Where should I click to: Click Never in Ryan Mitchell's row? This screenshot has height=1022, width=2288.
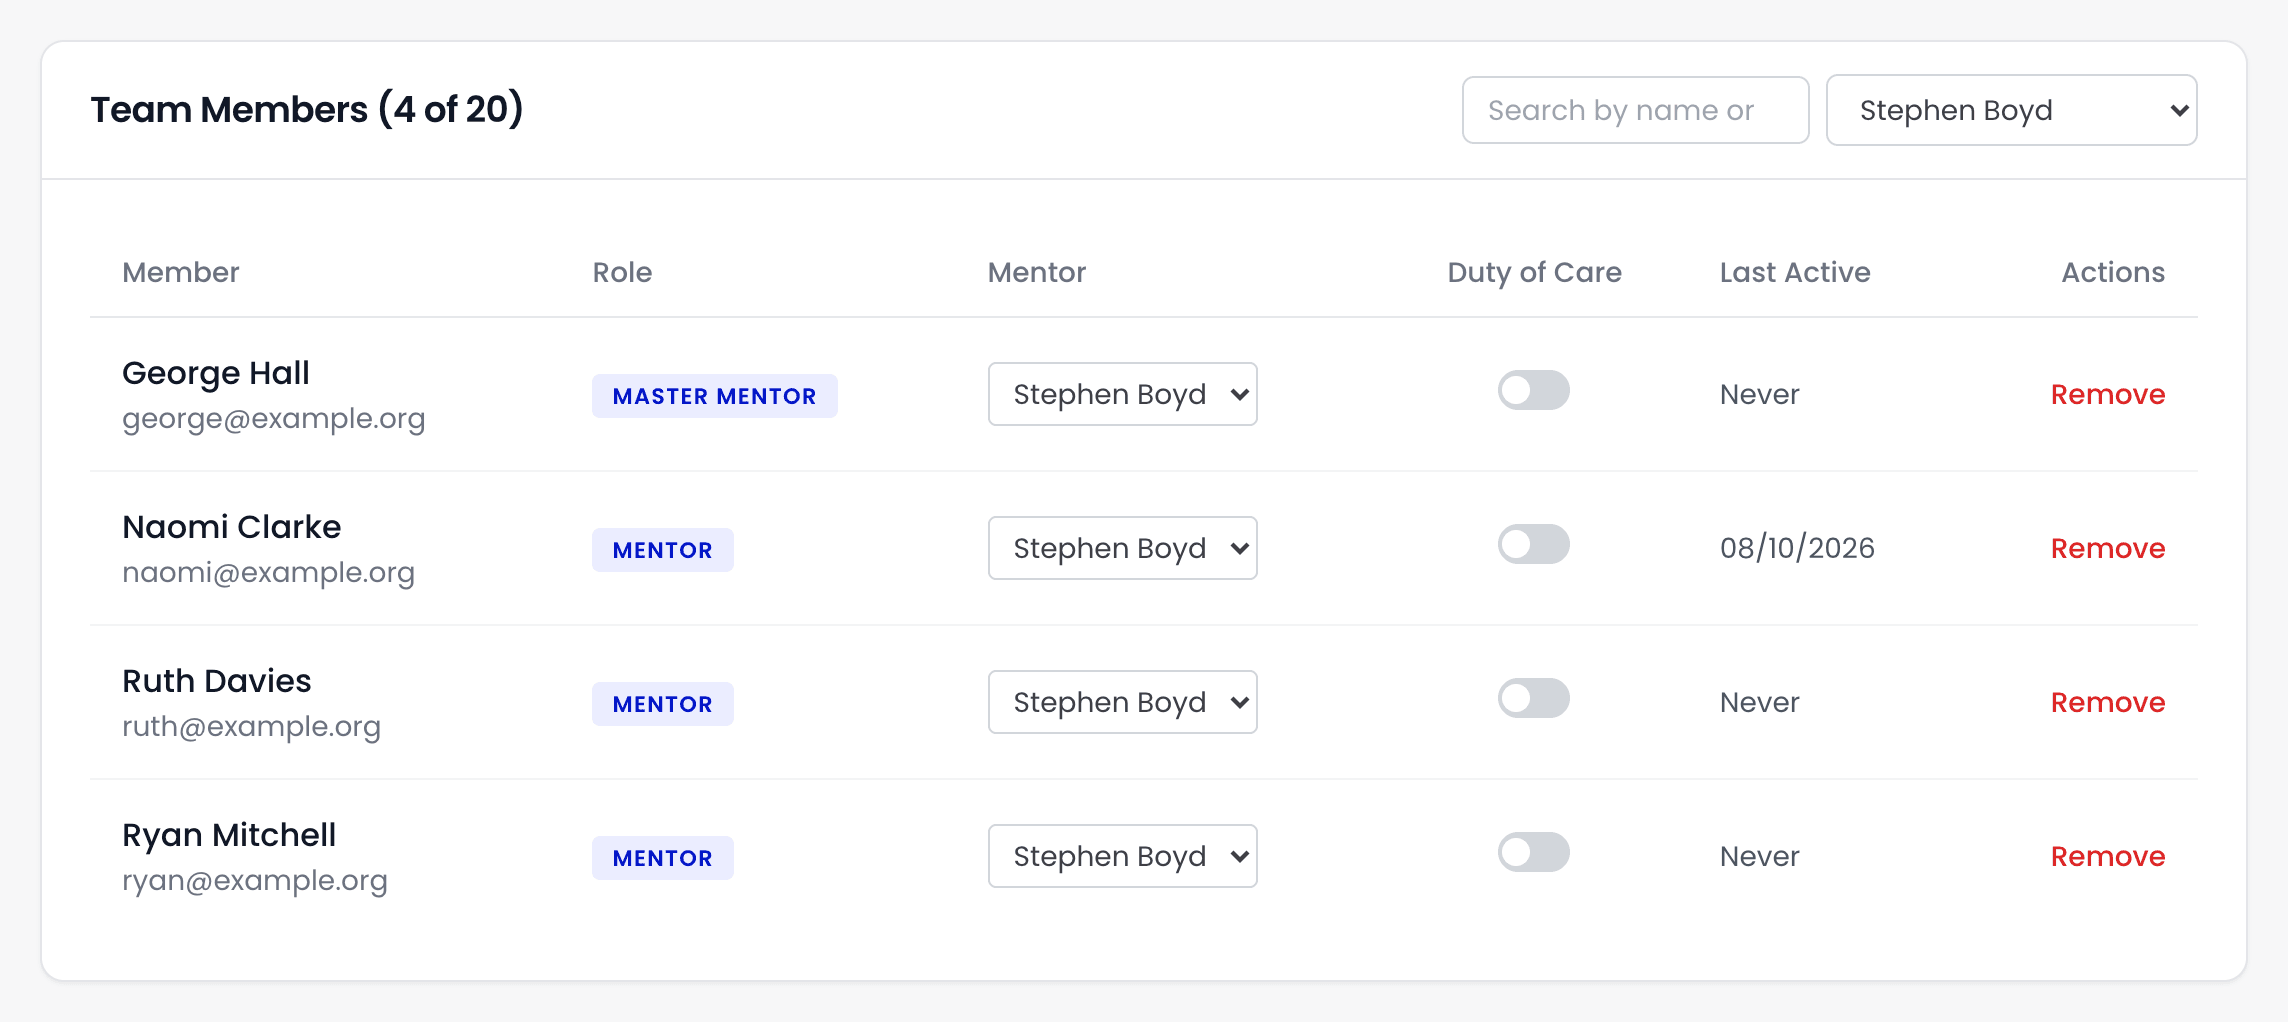point(1759,856)
